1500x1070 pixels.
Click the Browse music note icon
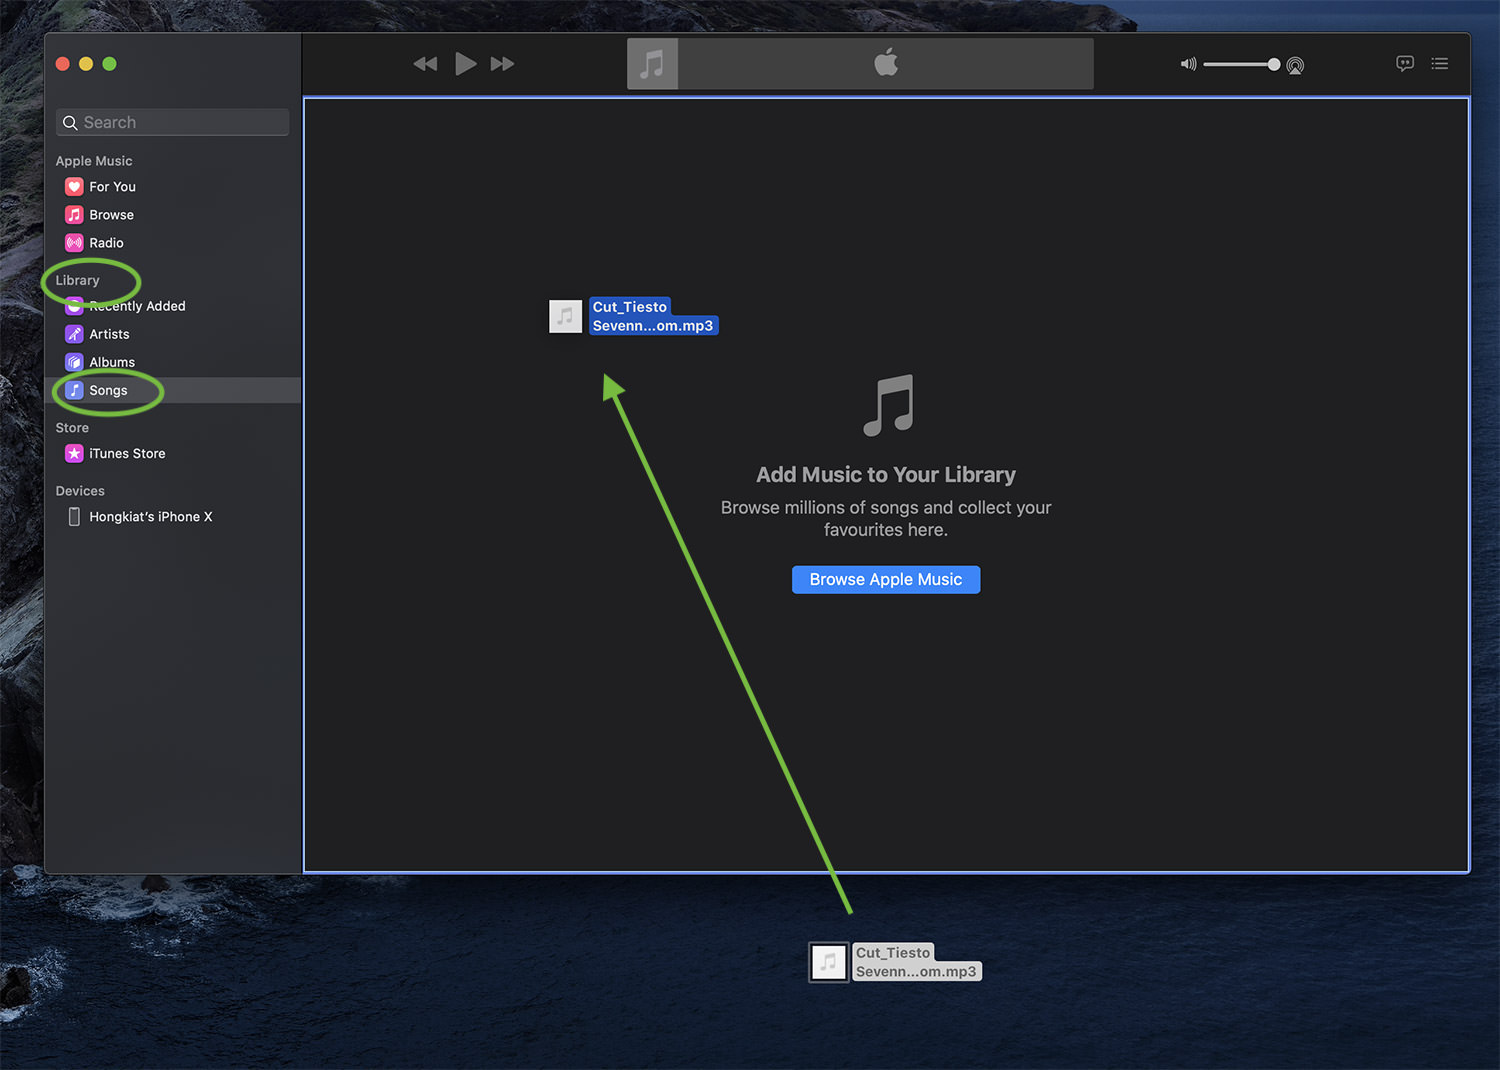tap(74, 215)
